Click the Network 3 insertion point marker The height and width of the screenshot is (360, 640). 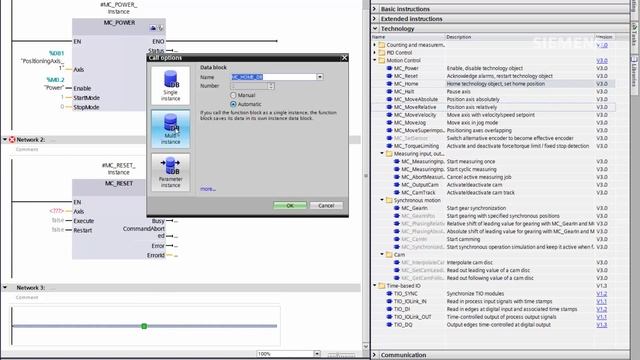tap(144, 326)
